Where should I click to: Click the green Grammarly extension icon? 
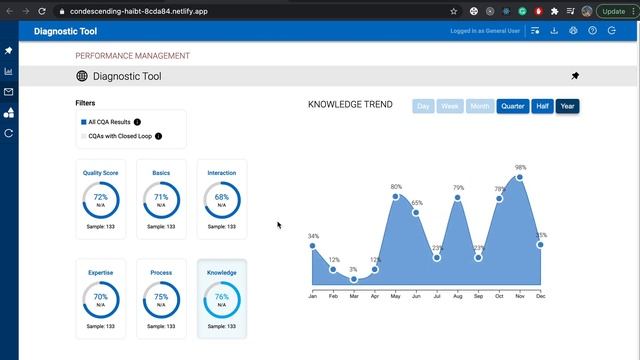pos(522,11)
